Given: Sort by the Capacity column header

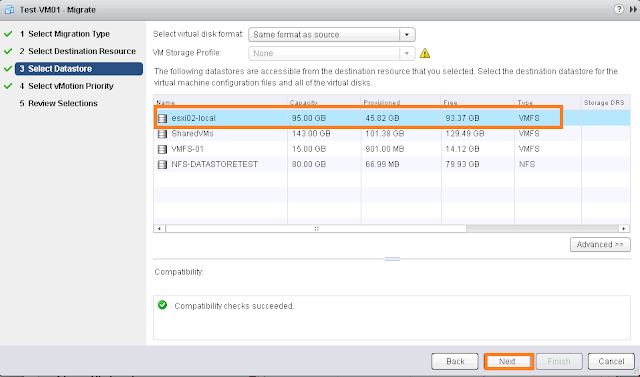Looking at the screenshot, I should [324, 102].
